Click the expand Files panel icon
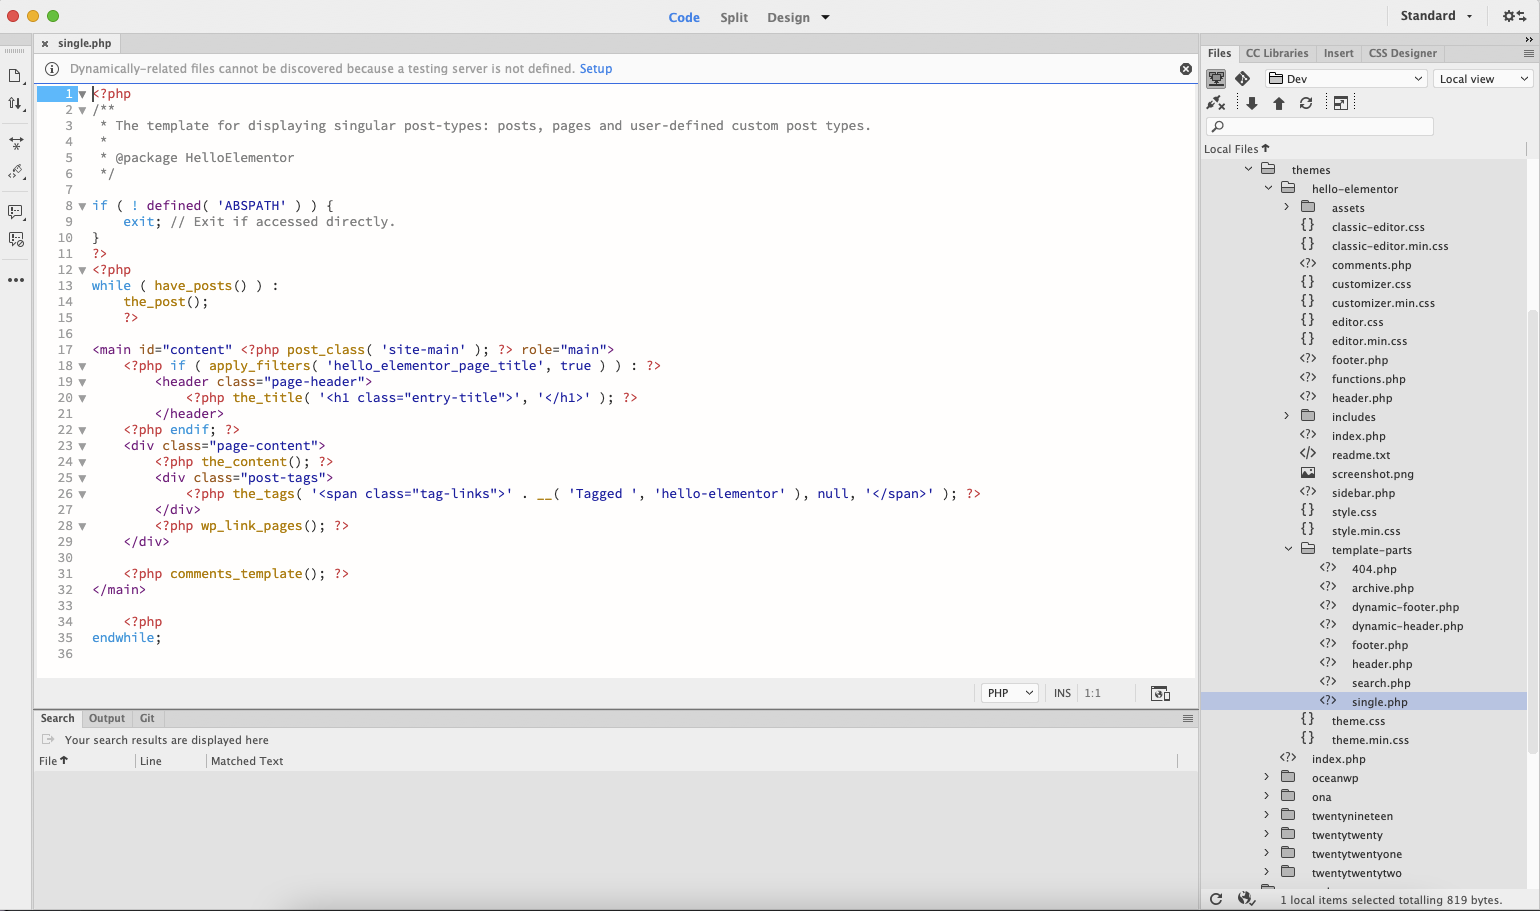 (1341, 103)
